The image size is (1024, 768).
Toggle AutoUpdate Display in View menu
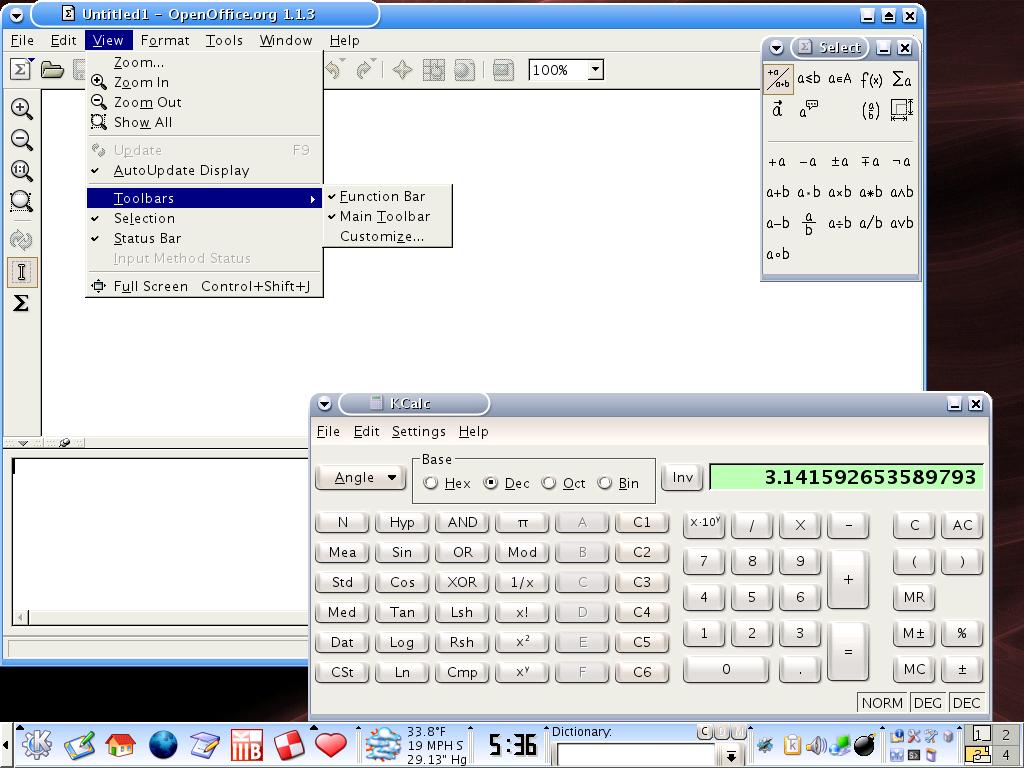click(181, 170)
